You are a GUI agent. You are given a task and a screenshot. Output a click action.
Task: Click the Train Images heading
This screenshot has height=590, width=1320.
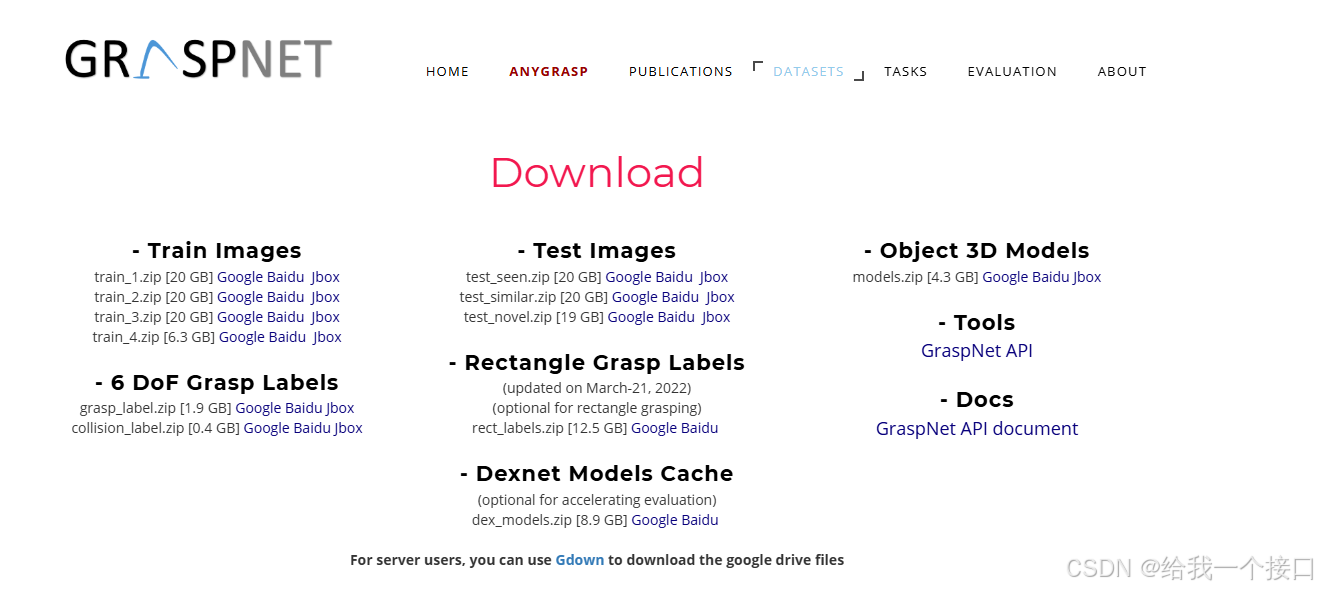tap(216, 251)
